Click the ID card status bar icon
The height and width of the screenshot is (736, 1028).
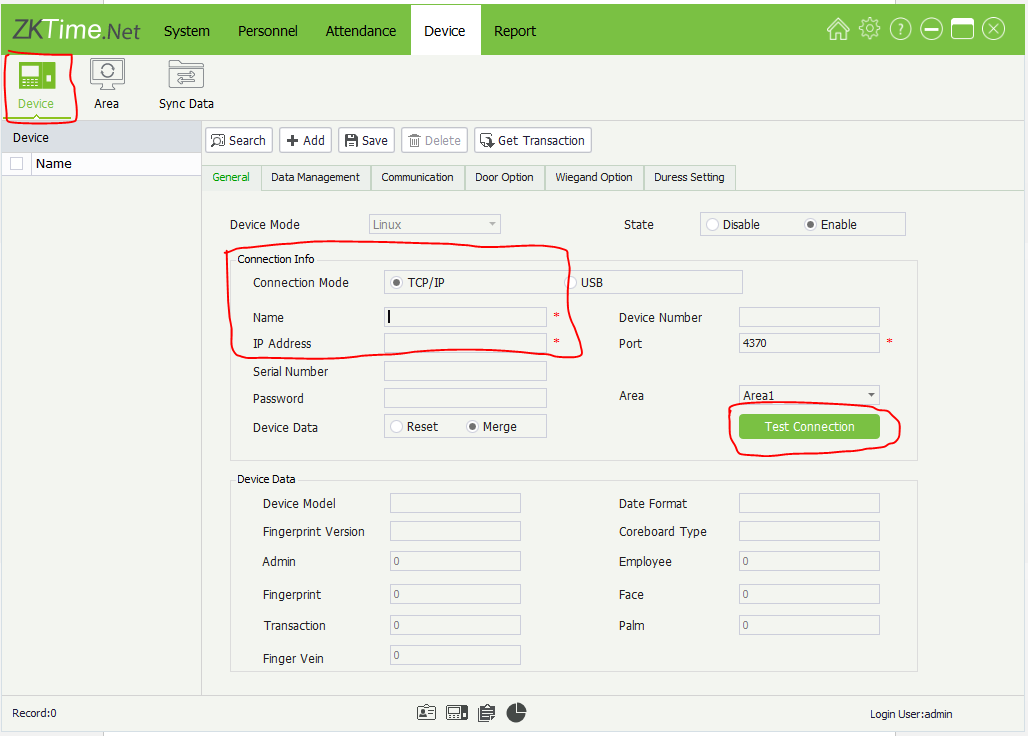(x=427, y=713)
